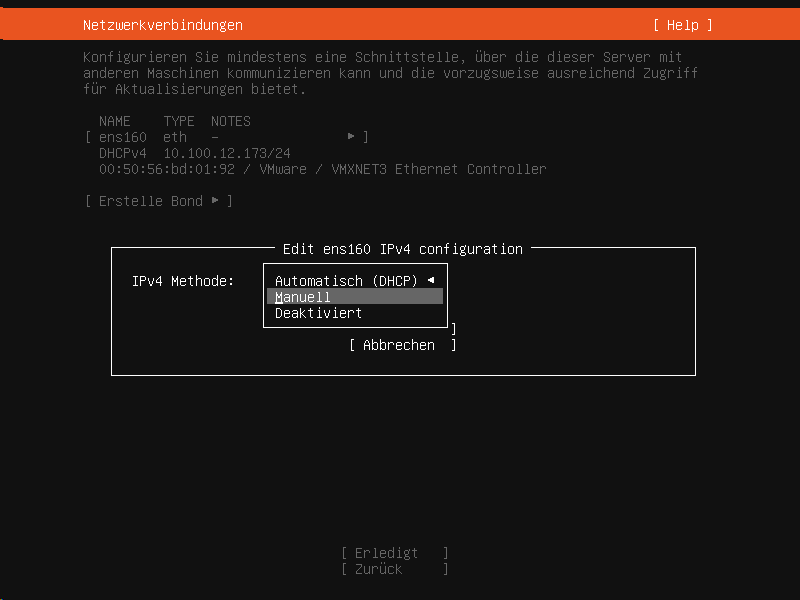
Task: Click the triangle marker after Automatisch (DHCP)
Action: point(431,281)
